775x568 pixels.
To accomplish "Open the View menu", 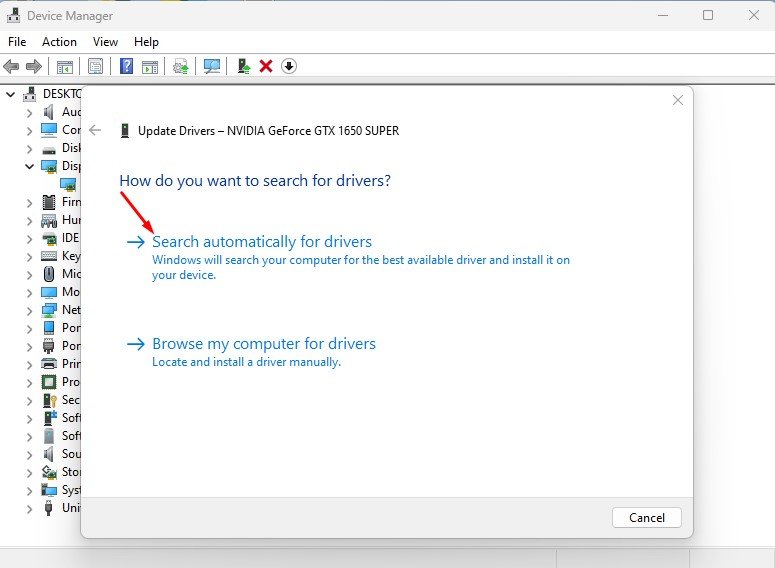I will pos(105,42).
